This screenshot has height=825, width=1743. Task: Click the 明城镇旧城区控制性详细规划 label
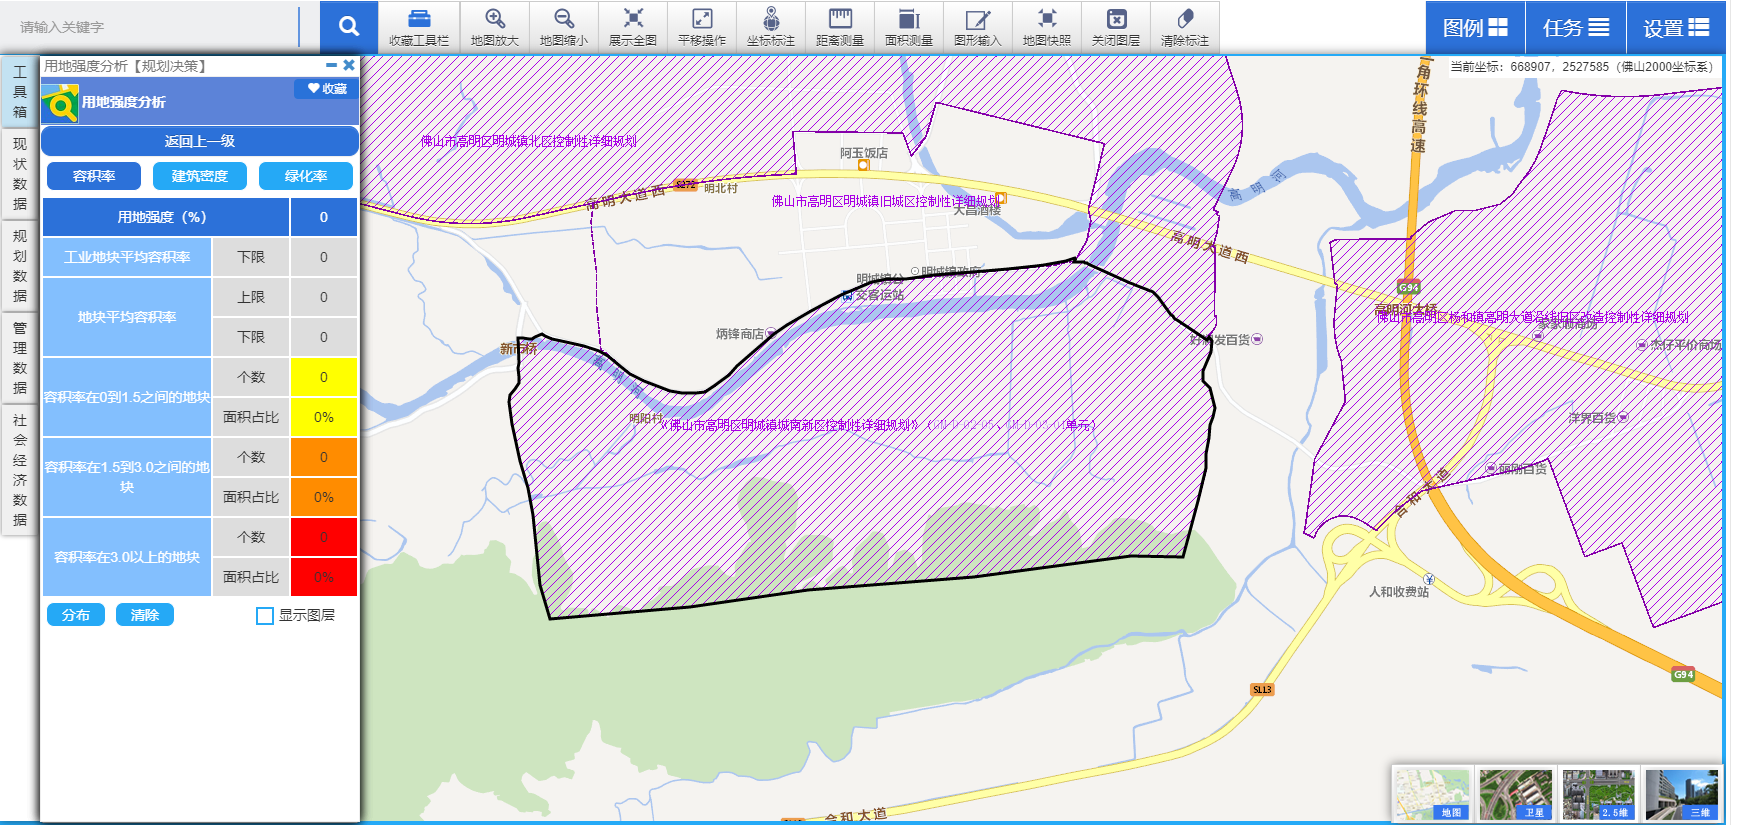point(885,201)
